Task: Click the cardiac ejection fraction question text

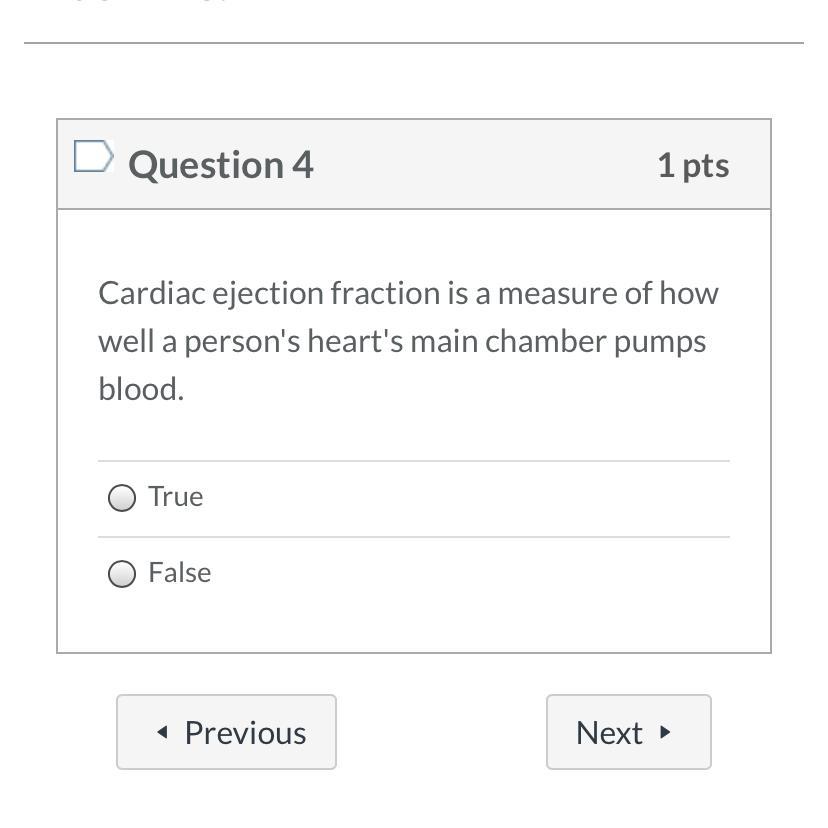Action: (x=408, y=341)
